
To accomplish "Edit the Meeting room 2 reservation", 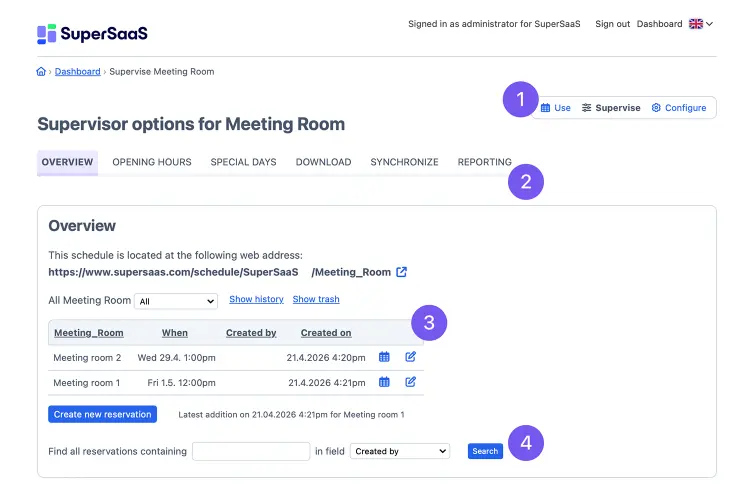I will (411, 357).
